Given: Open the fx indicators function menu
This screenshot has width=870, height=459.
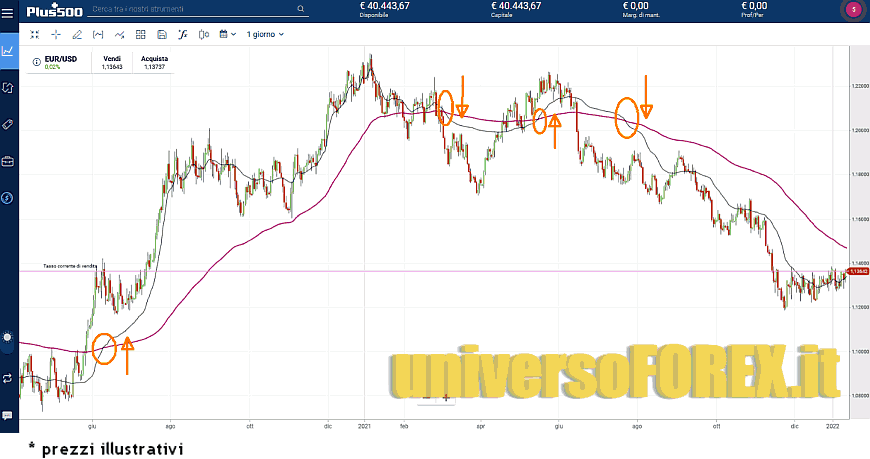Looking at the screenshot, I should [x=182, y=34].
